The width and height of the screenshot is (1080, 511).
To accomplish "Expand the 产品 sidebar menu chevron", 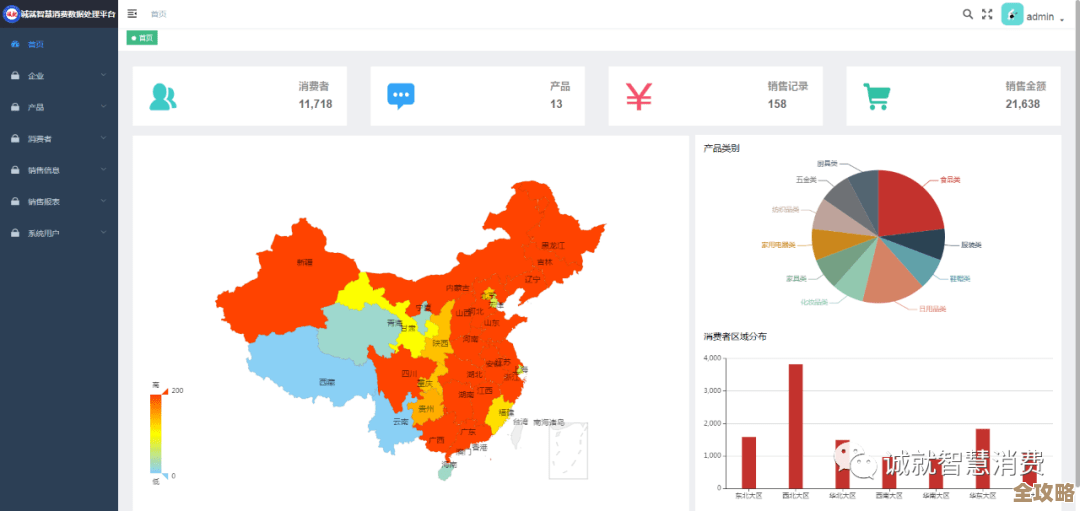I will pyautogui.click(x=103, y=107).
